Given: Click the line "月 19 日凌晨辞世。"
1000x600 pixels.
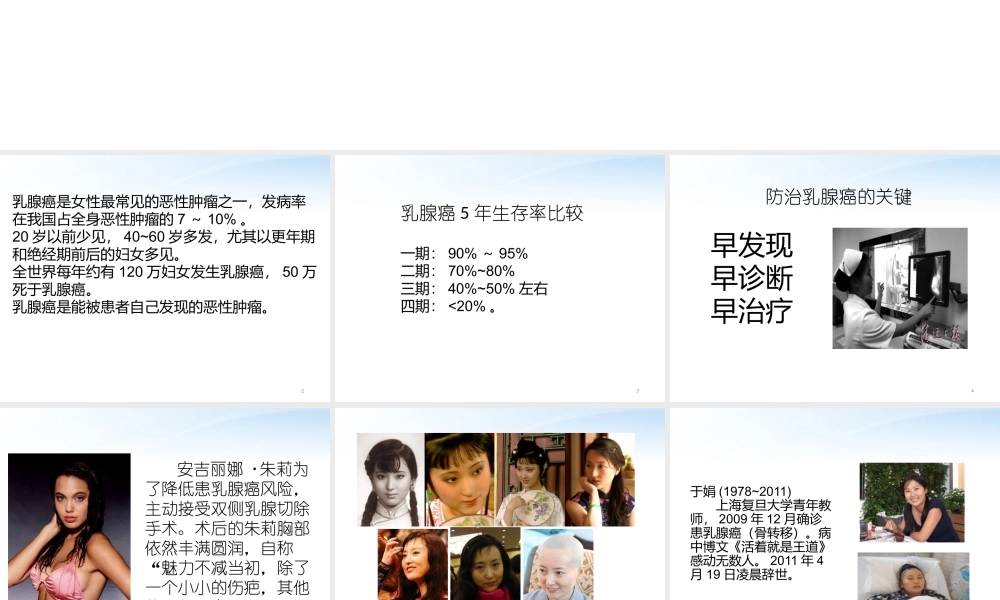Looking at the screenshot, I should [x=743, y=575].
